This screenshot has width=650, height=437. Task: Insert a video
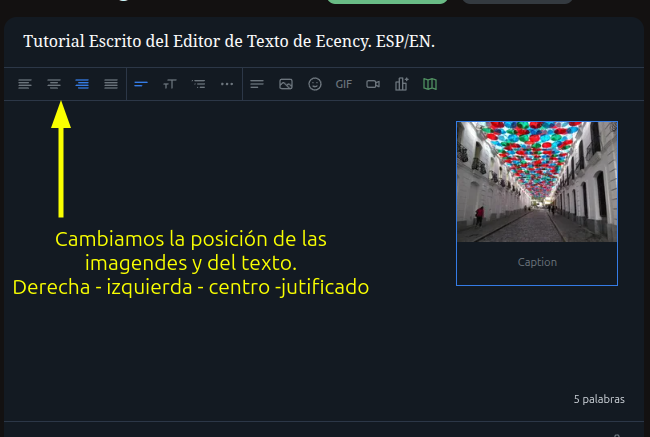pos(373,84)
